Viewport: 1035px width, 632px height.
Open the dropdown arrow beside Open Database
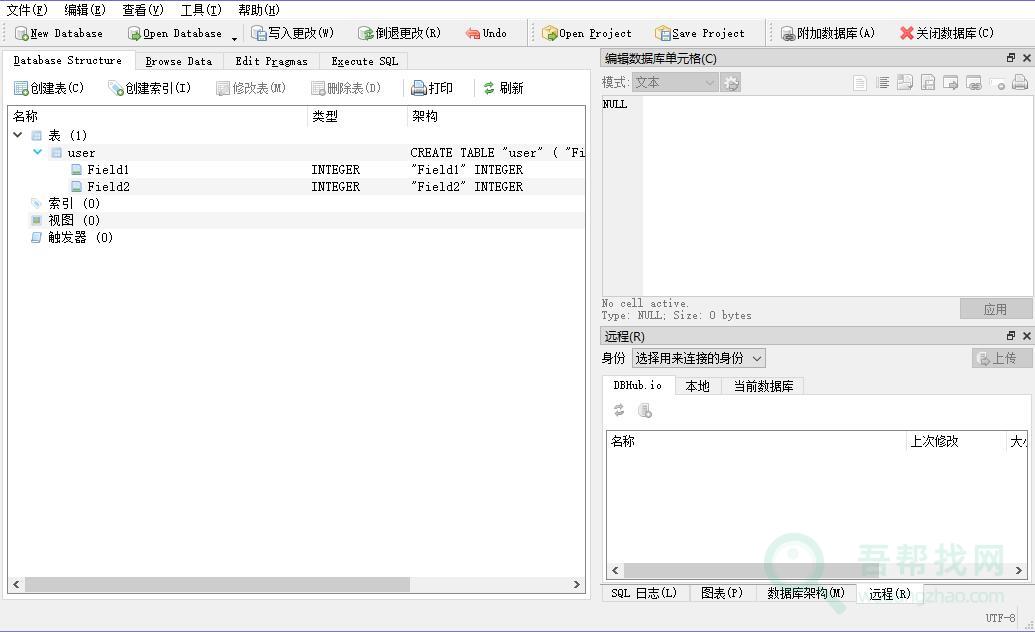234,37
